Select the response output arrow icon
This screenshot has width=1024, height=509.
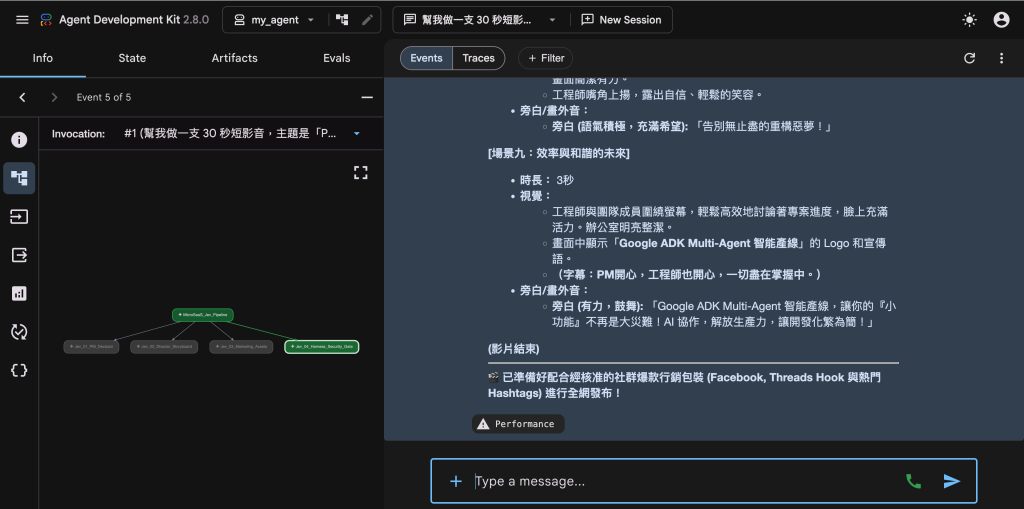pos(19,255)
